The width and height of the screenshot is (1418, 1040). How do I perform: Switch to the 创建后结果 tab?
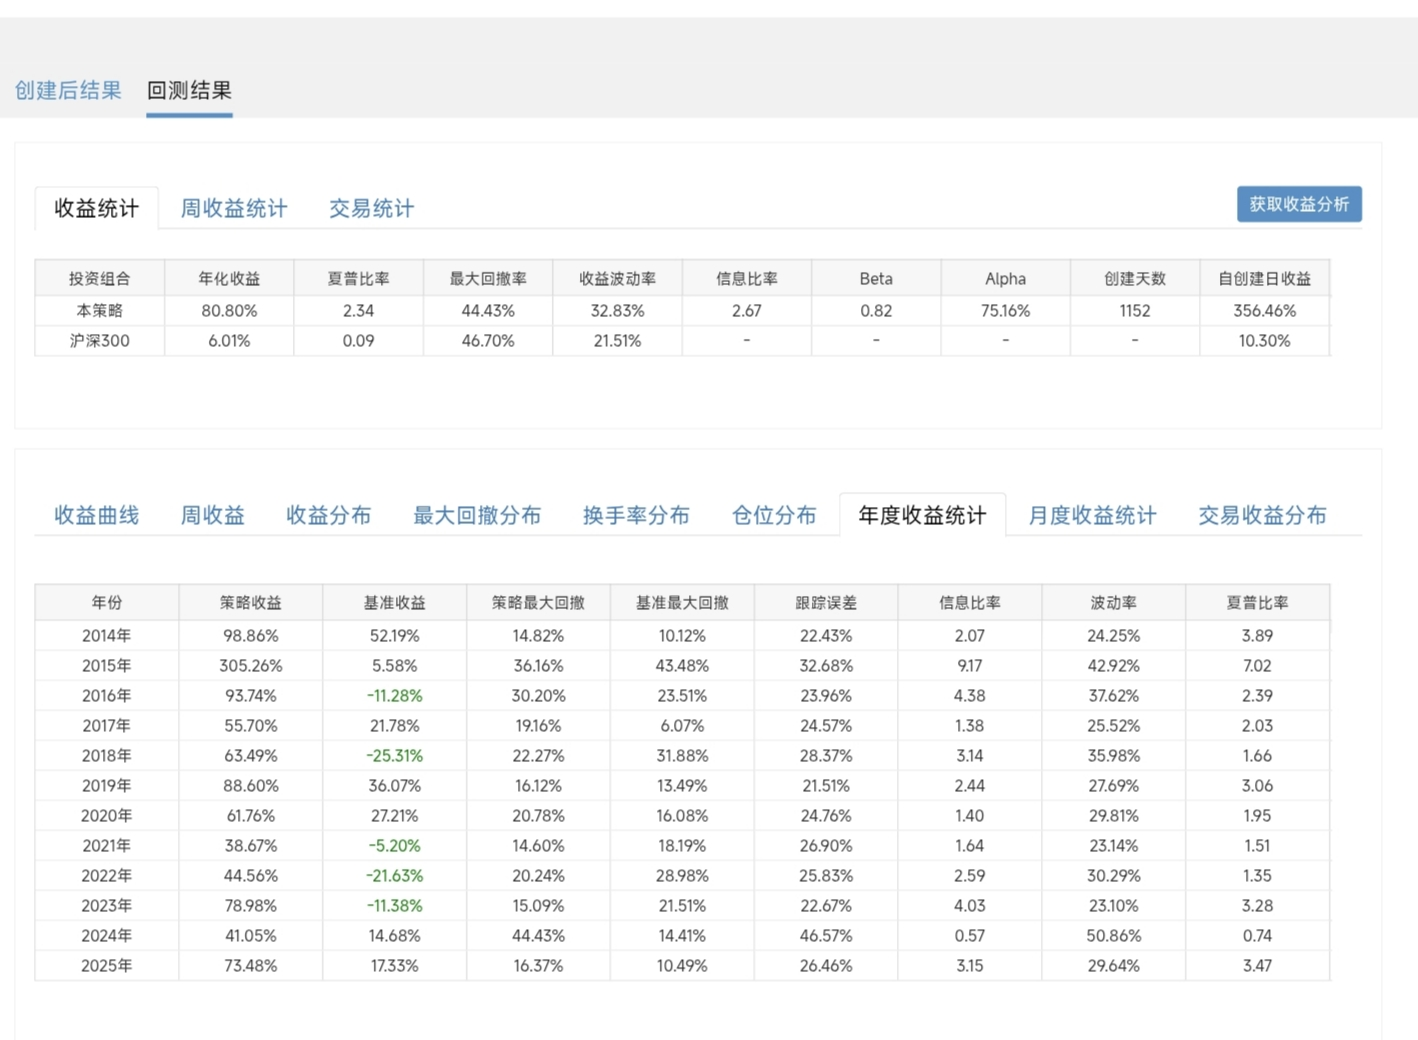pyautogui.click(x=68, y=91)
